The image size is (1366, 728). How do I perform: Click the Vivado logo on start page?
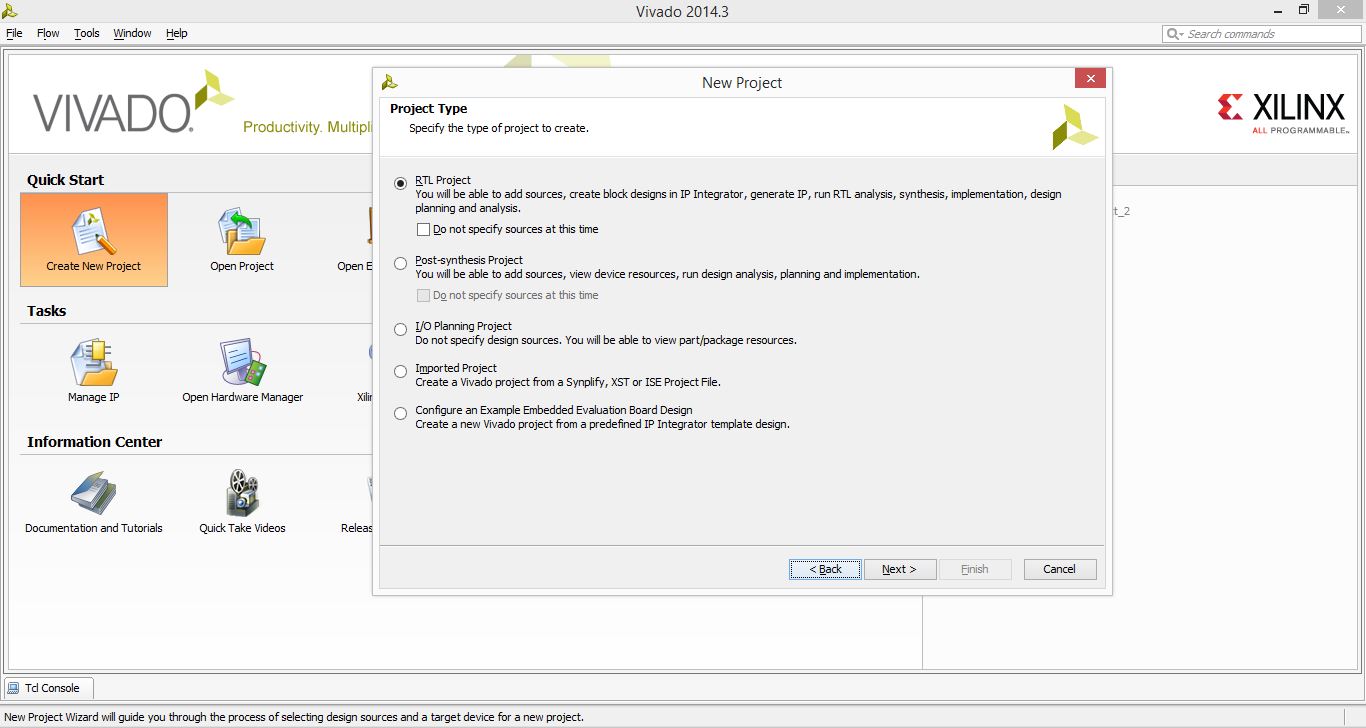(x=133, y=104)
